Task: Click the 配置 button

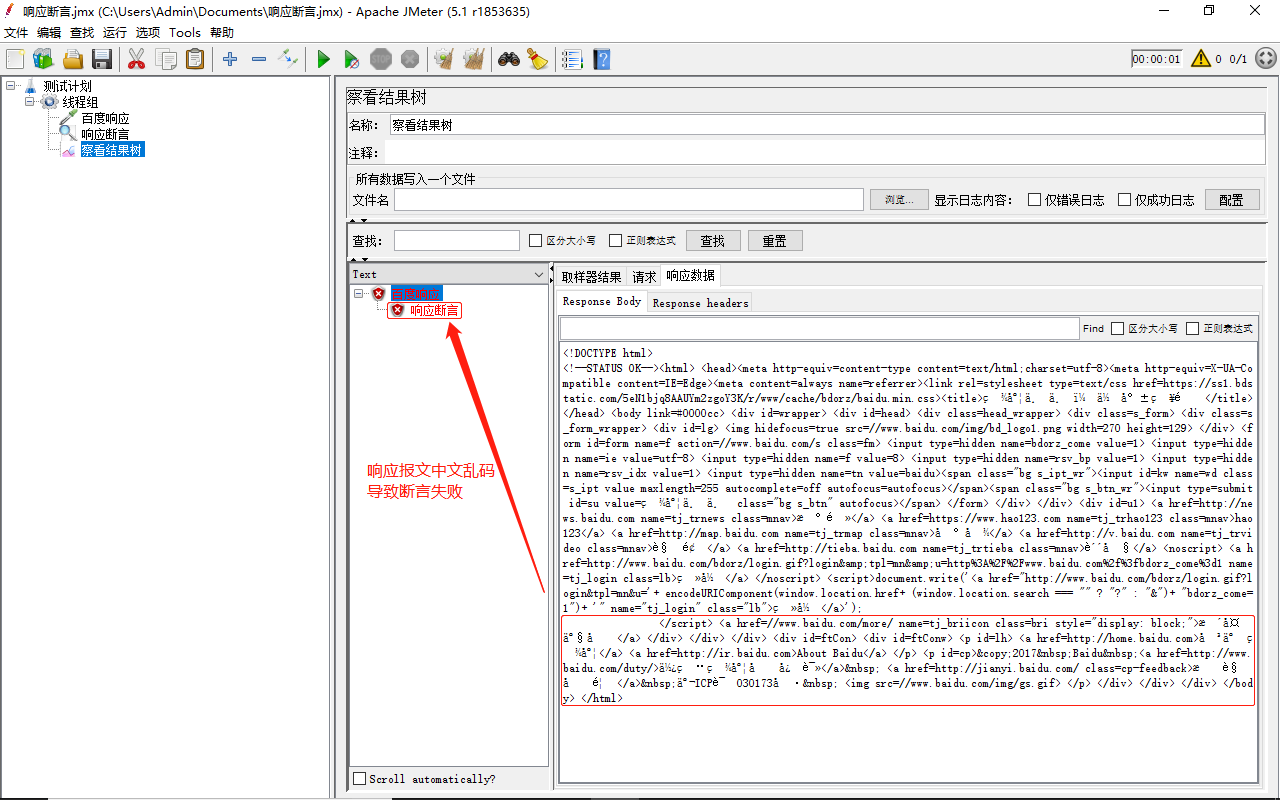Action: (1232, 200)
